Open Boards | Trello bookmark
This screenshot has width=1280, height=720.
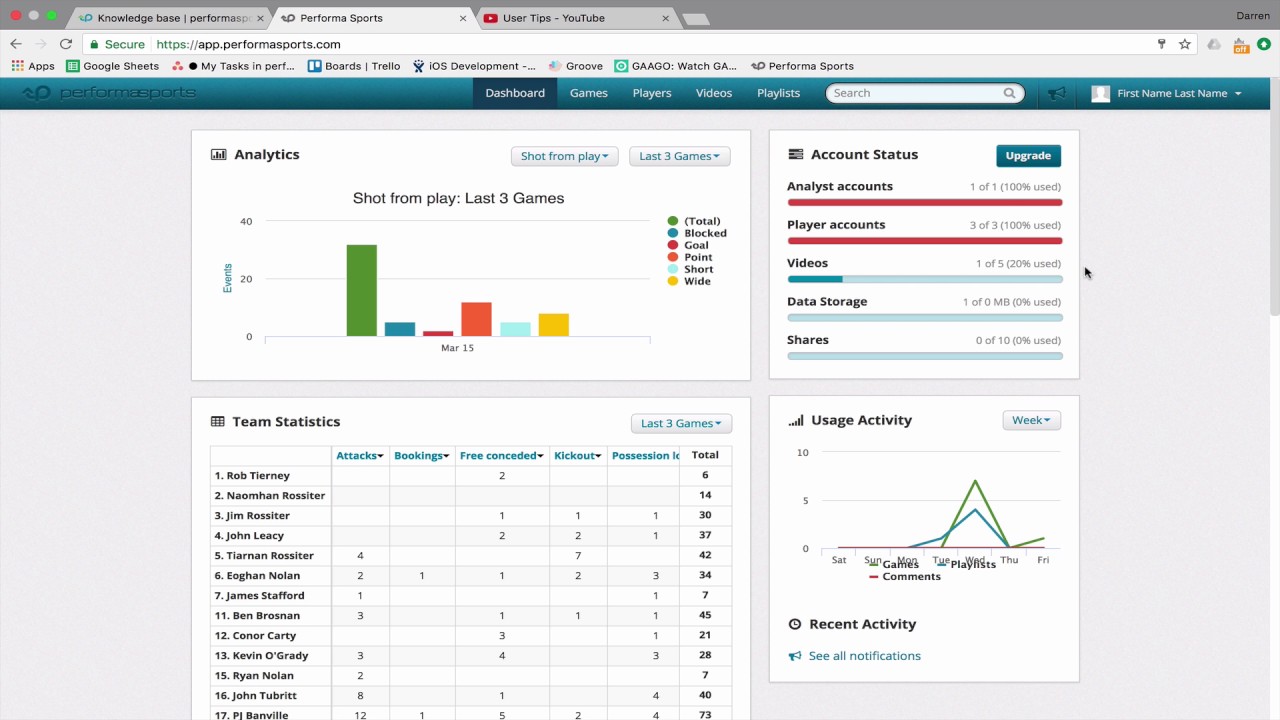coord(354,66)
